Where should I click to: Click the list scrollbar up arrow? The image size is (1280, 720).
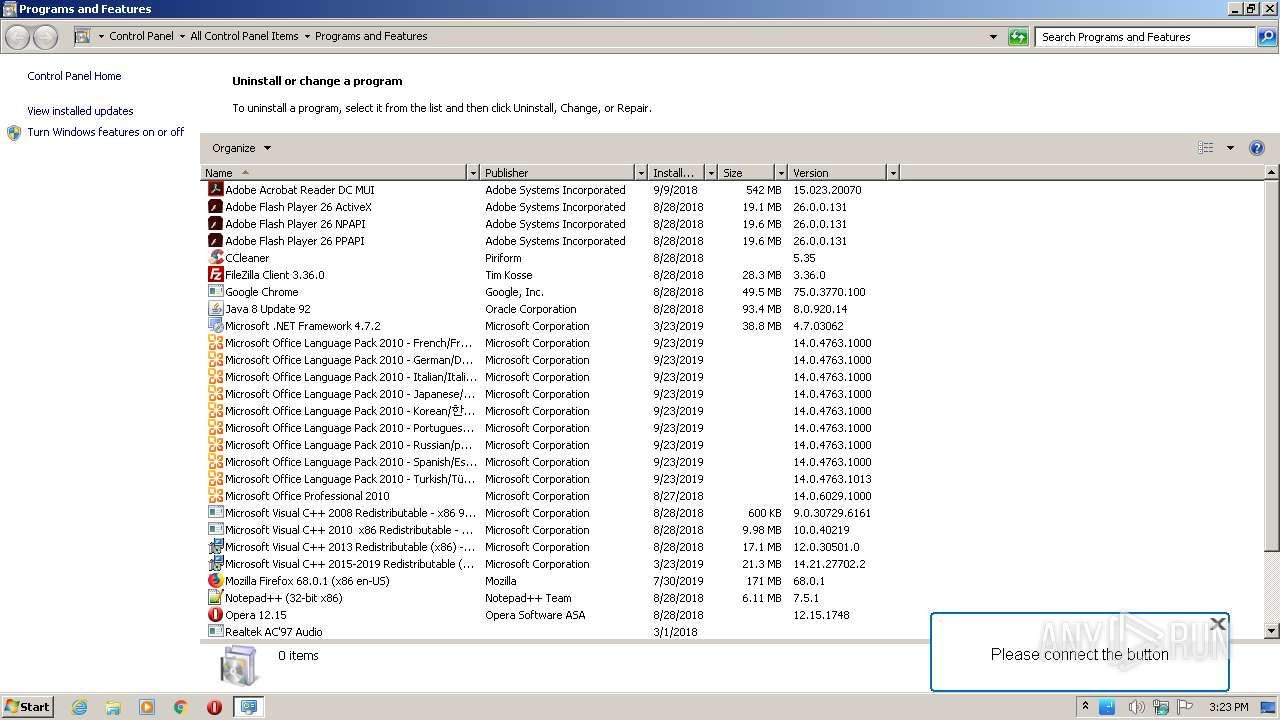pyautogui.click(x=1272, y=173)
